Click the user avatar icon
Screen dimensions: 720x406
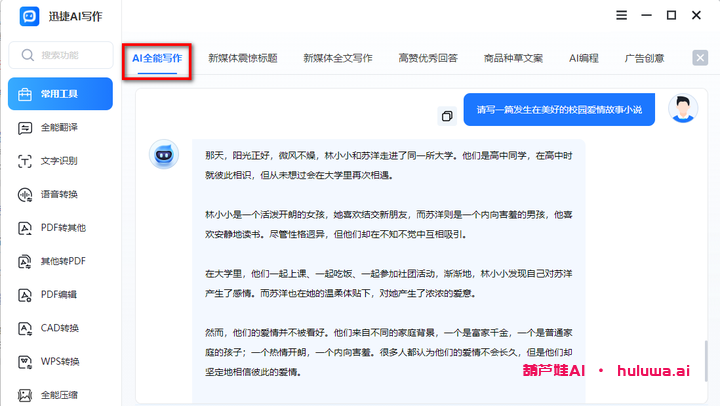pos(683,108)
